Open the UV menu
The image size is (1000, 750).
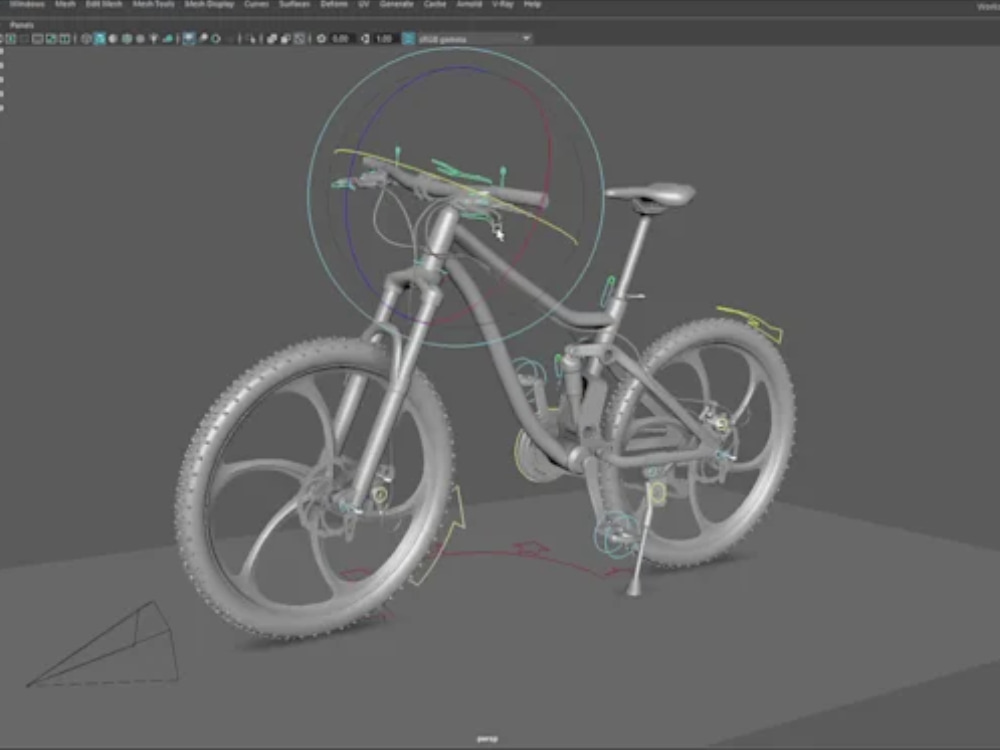(364, 4)
